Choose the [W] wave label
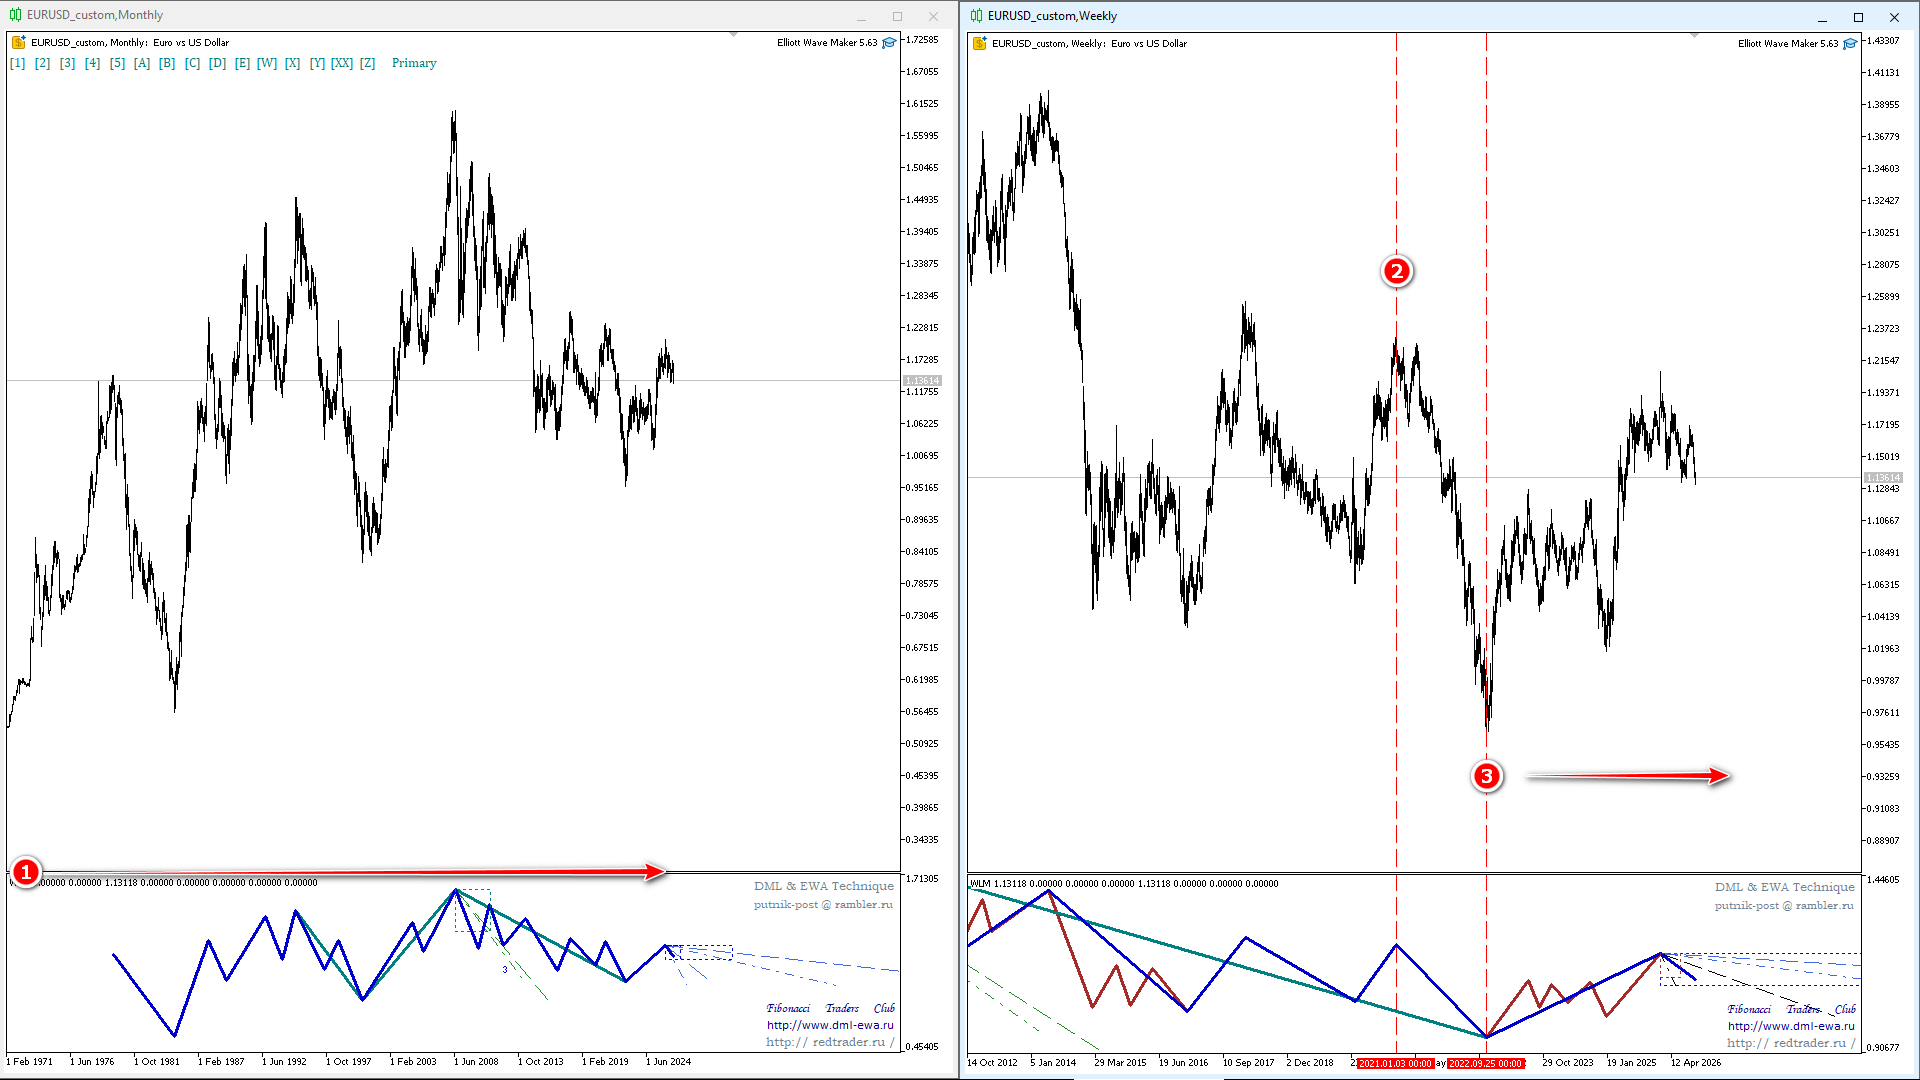This screenshot has width=1920, height=1080. pyautogui.click(x=267, y=63)
